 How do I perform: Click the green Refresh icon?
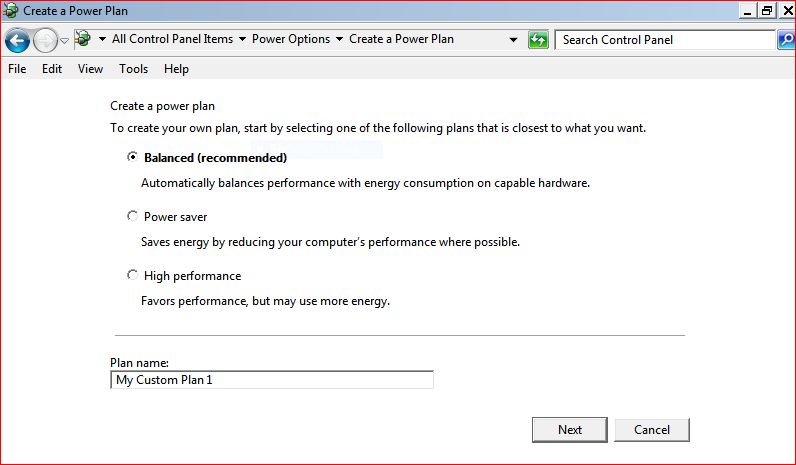click(x=538, y=40)
